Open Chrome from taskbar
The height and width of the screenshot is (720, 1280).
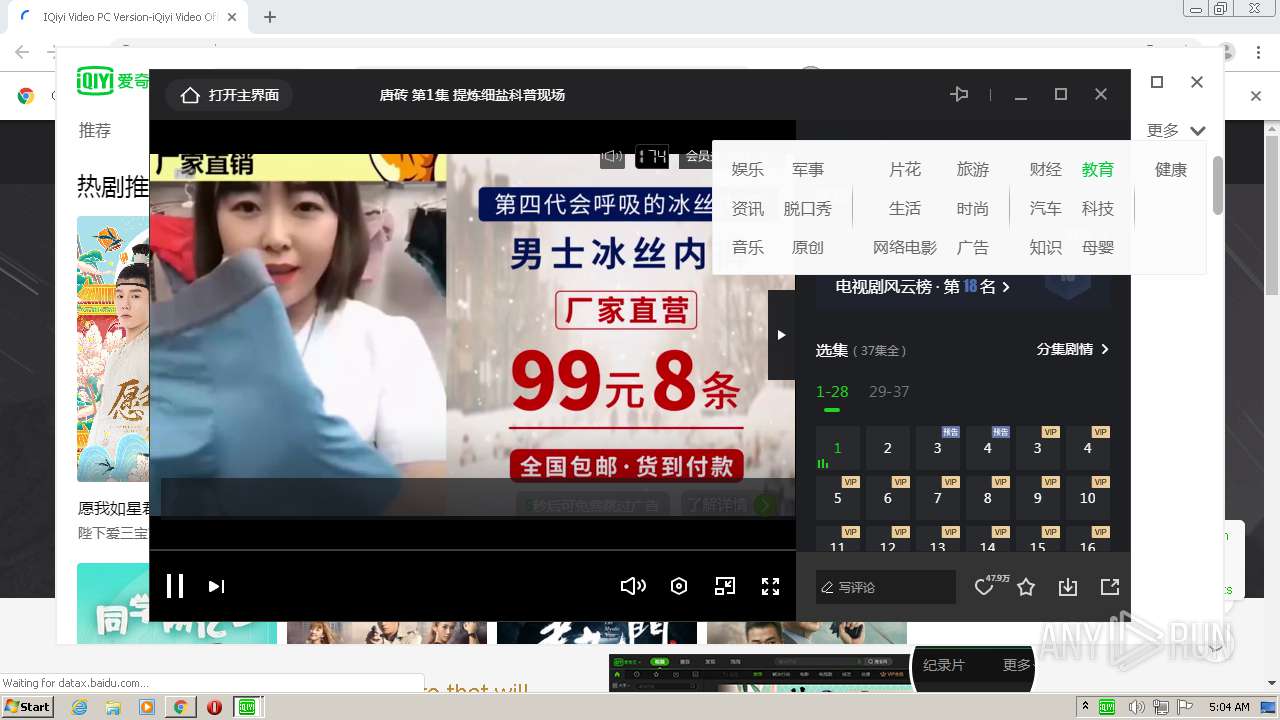[180, 707]
